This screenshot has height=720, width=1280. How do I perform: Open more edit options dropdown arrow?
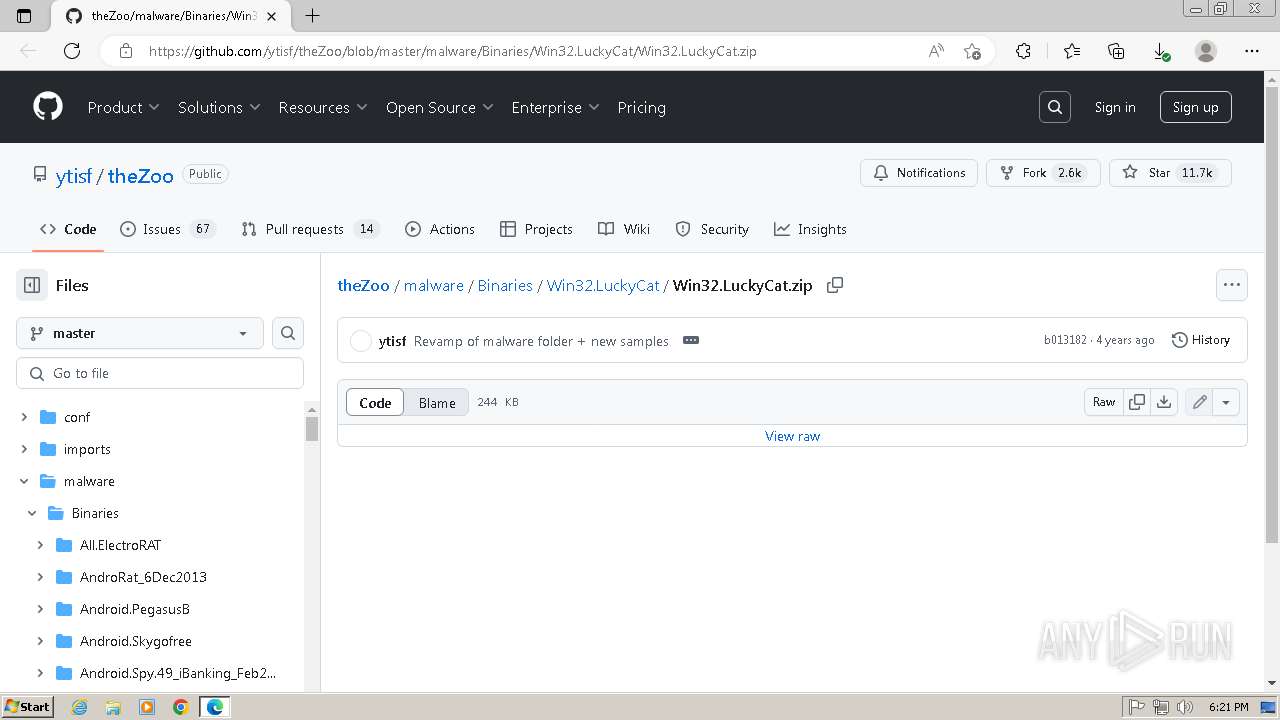[x=1226, y=402]
